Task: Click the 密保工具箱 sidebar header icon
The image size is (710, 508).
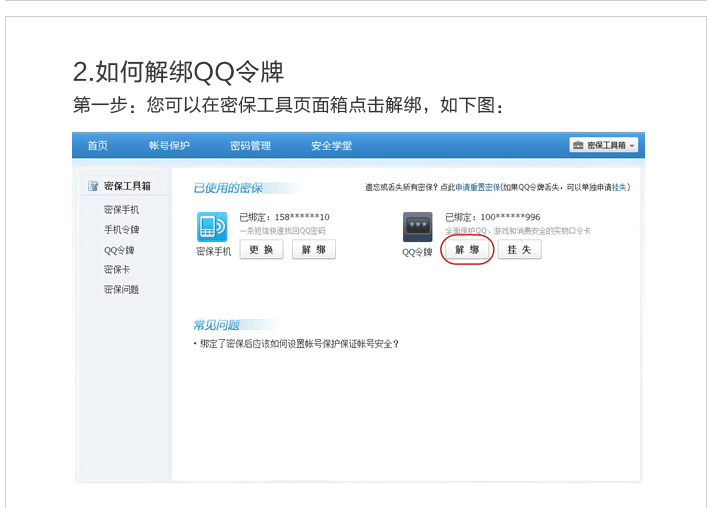Action: click(93, 186)
